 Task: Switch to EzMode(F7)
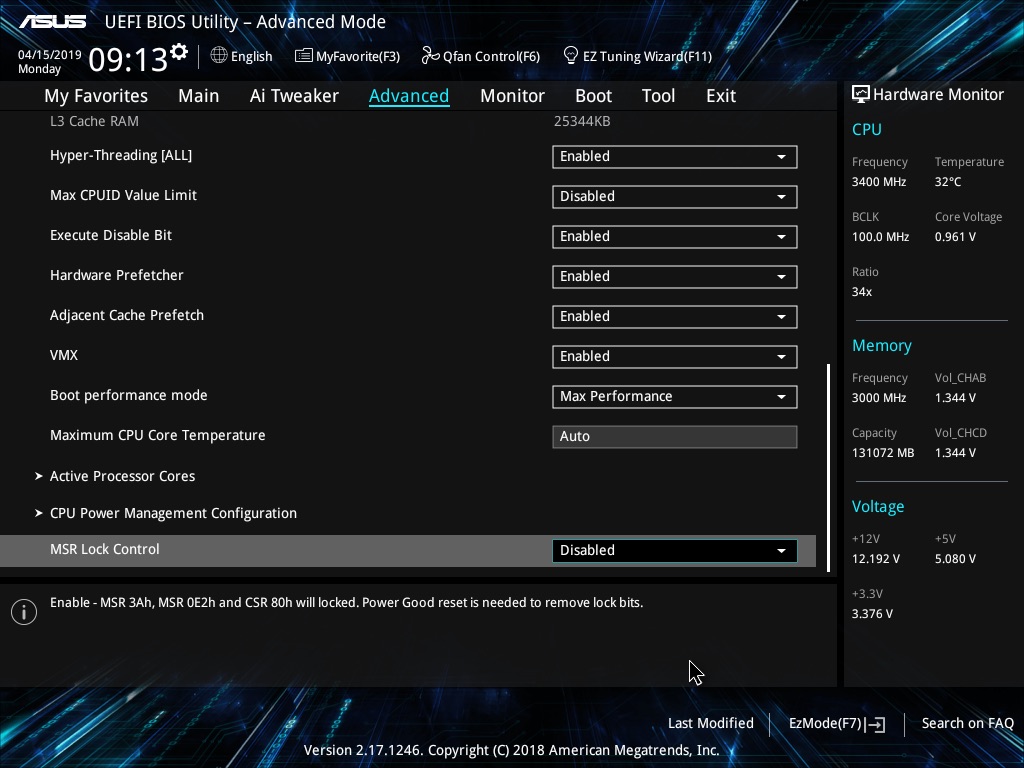coord(837,724)
